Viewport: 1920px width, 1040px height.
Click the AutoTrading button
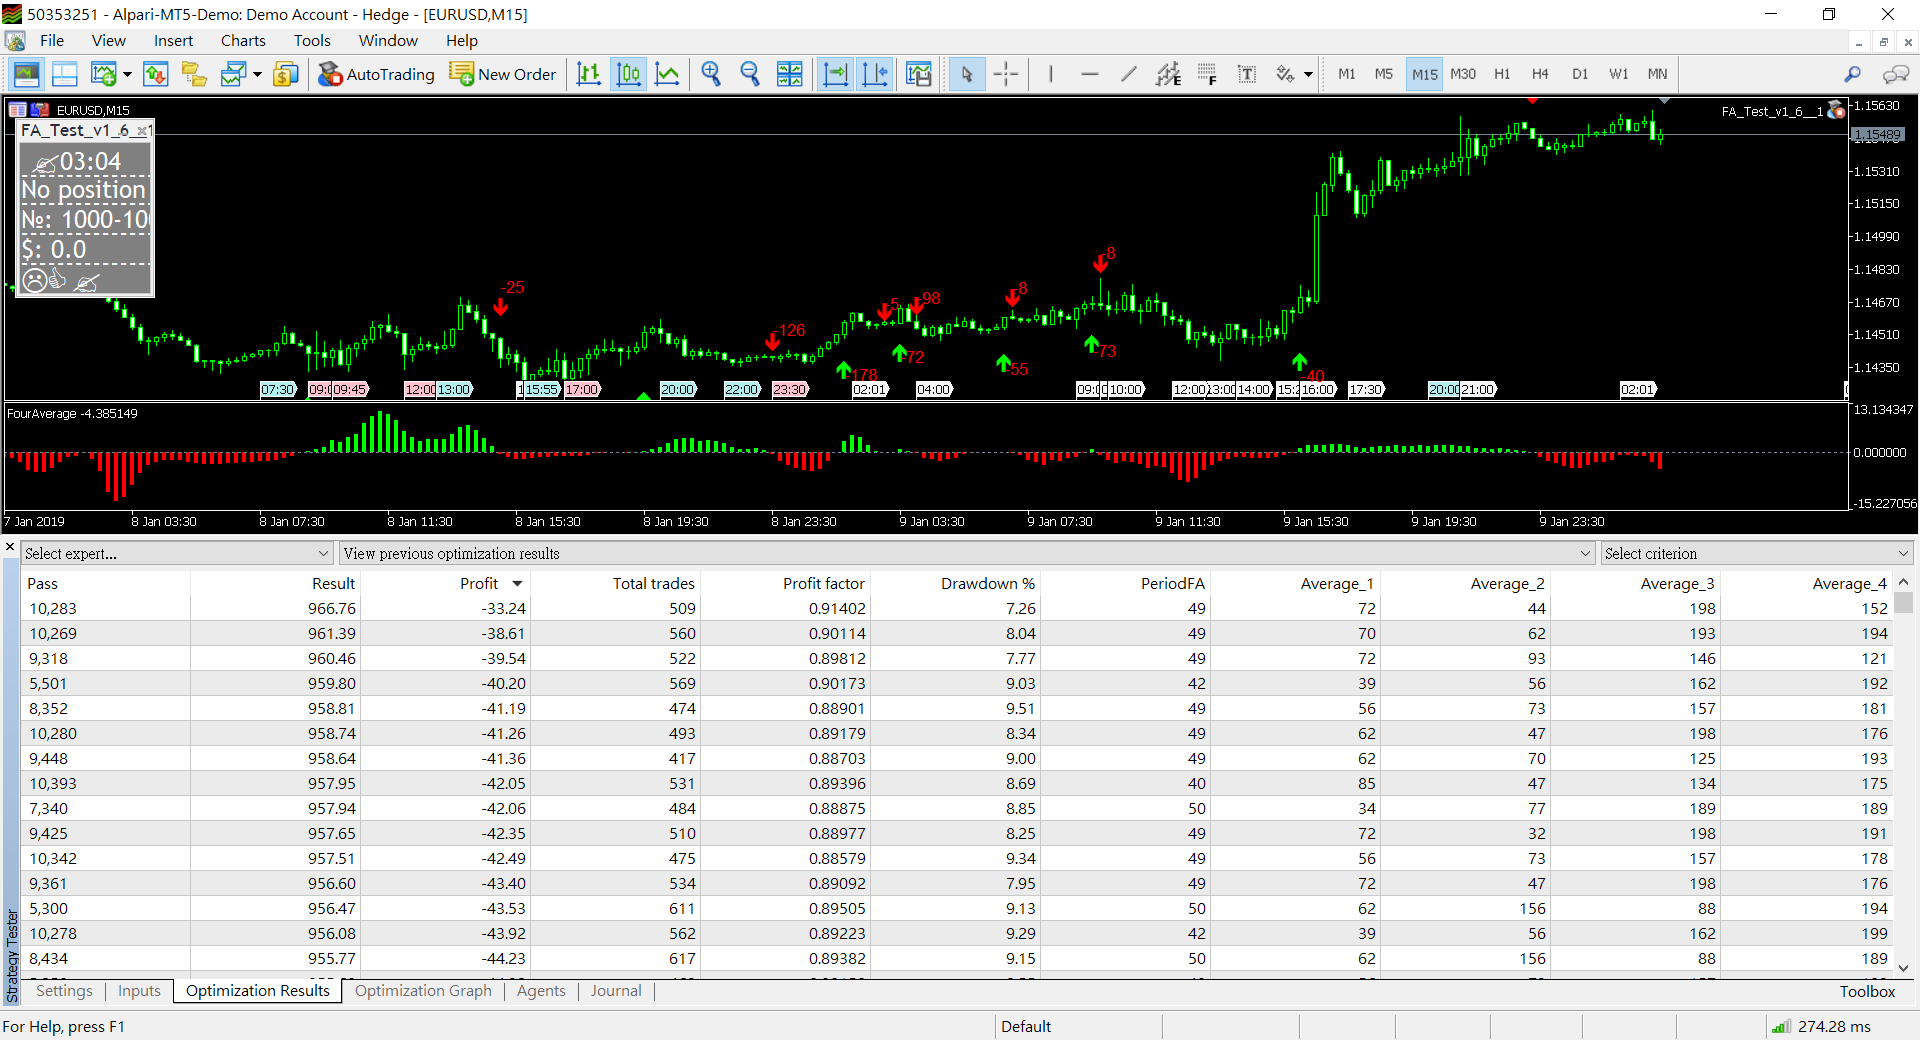point(376,74)
